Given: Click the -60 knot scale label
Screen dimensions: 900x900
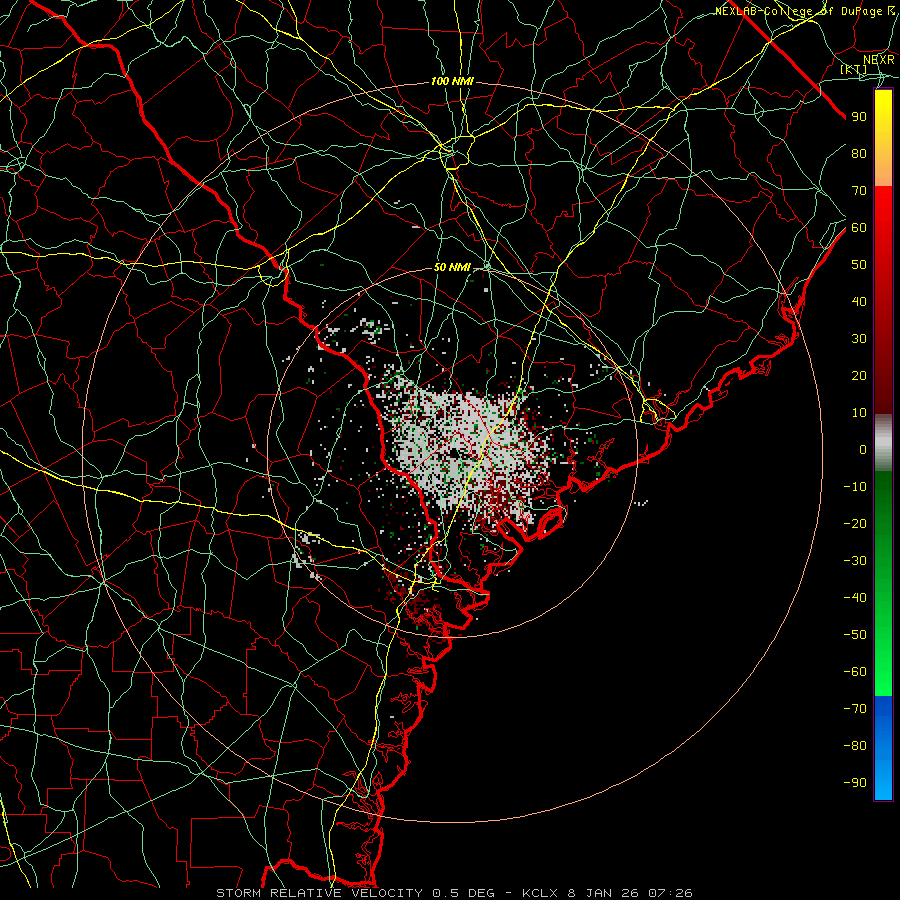Looking at the screenshot, I should pyautogui.click(x=855, y=672).
